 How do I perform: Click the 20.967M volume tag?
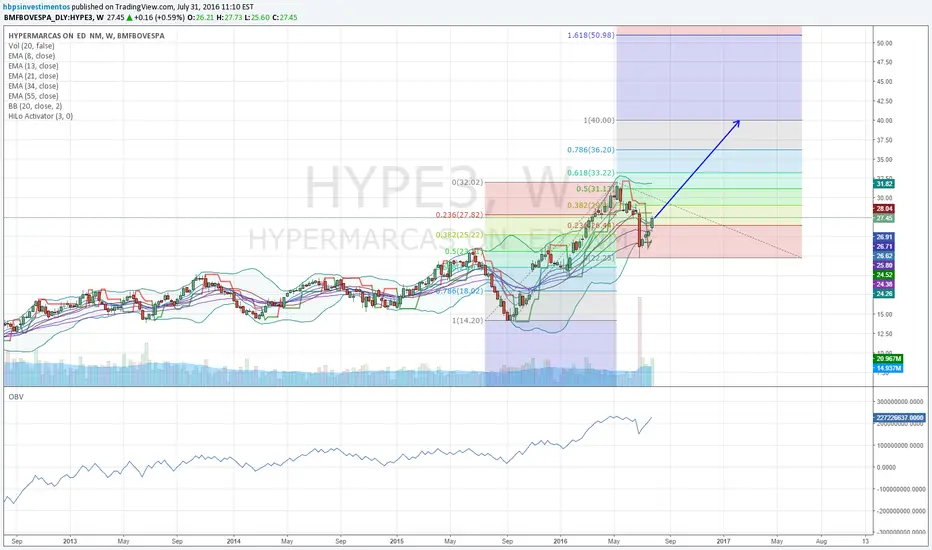(889, 359)
